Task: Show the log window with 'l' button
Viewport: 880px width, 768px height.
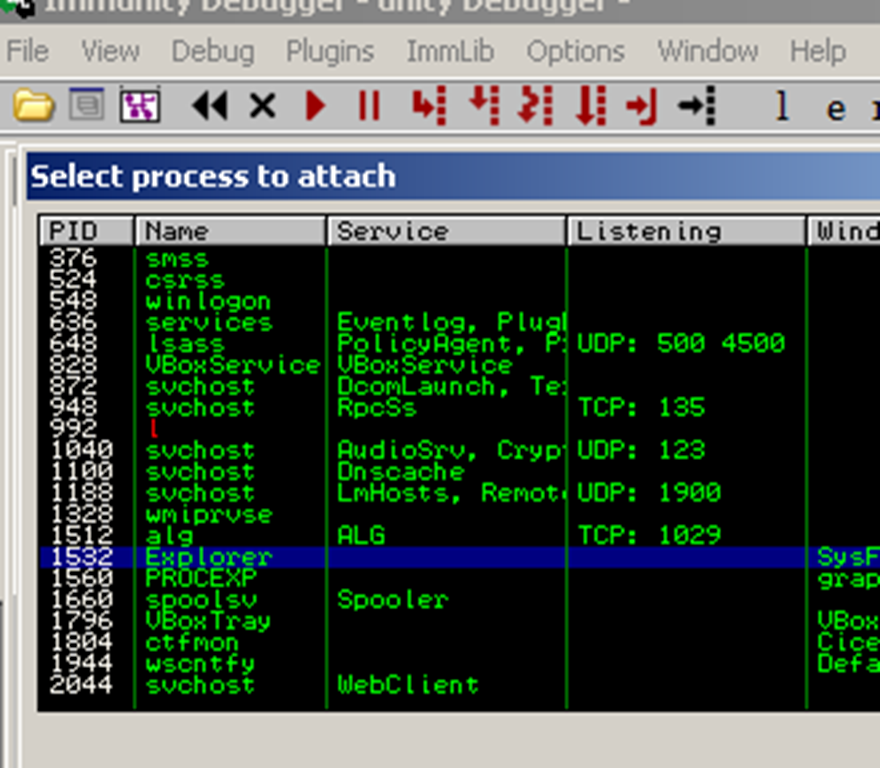Action: 782,106
